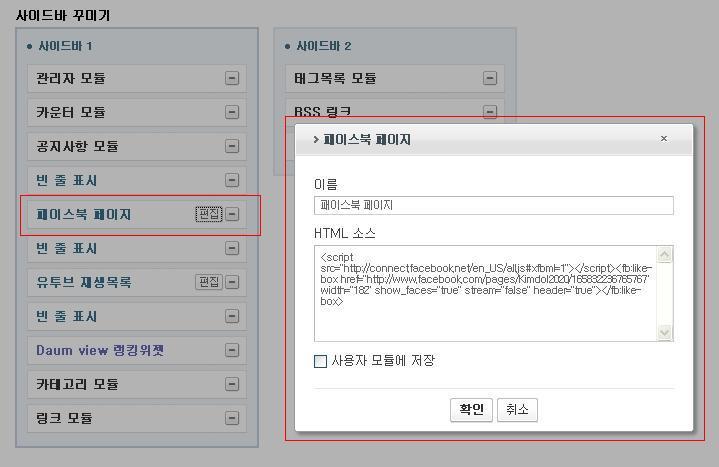Check 사용자 모듈에 저장 checkbox

[x=321, y=361]
